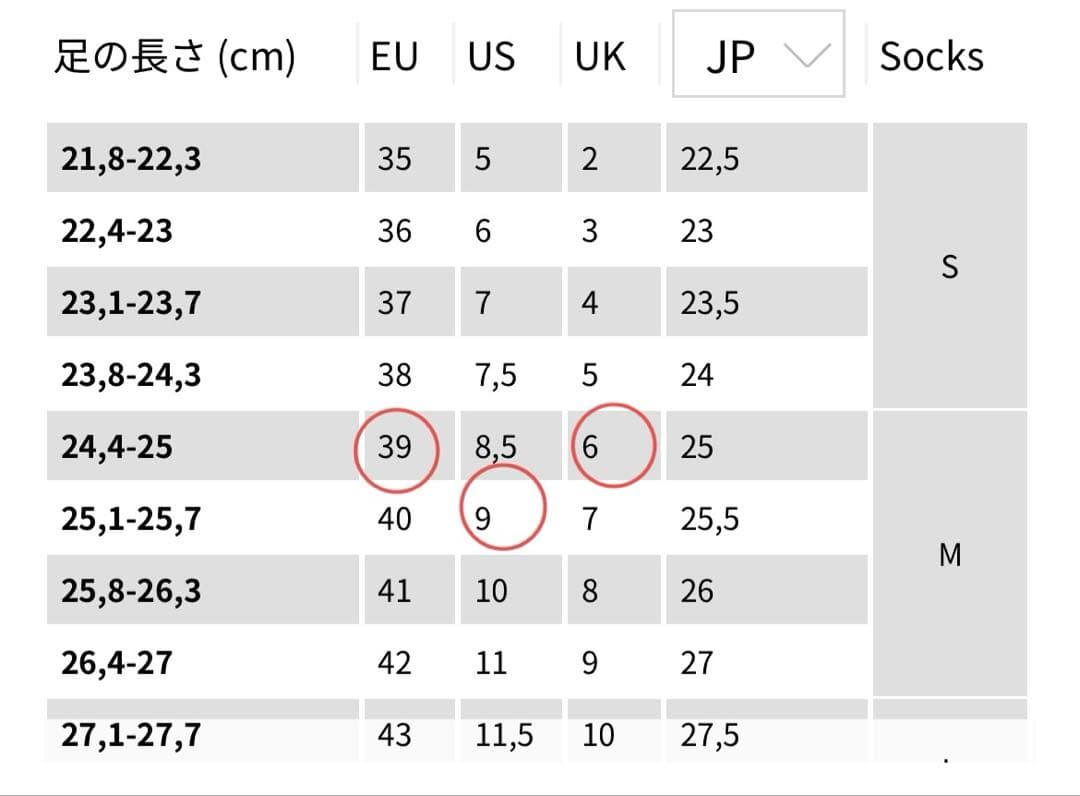The image size is (1080, 796).
Task: Click the Socks size S cell
Action: (x=949, y=267)
